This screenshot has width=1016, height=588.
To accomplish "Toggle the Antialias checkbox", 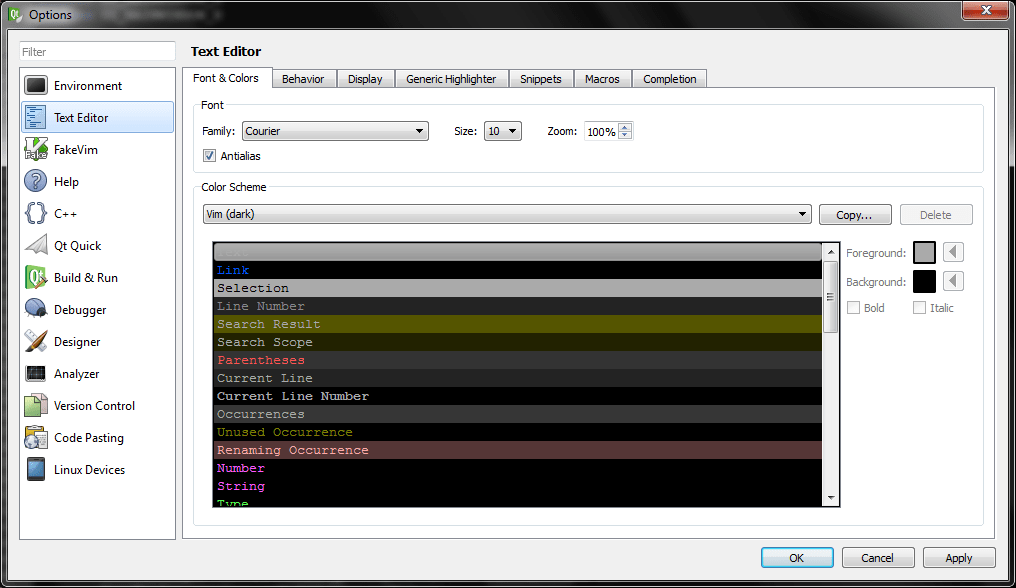I will coord(209,155).
